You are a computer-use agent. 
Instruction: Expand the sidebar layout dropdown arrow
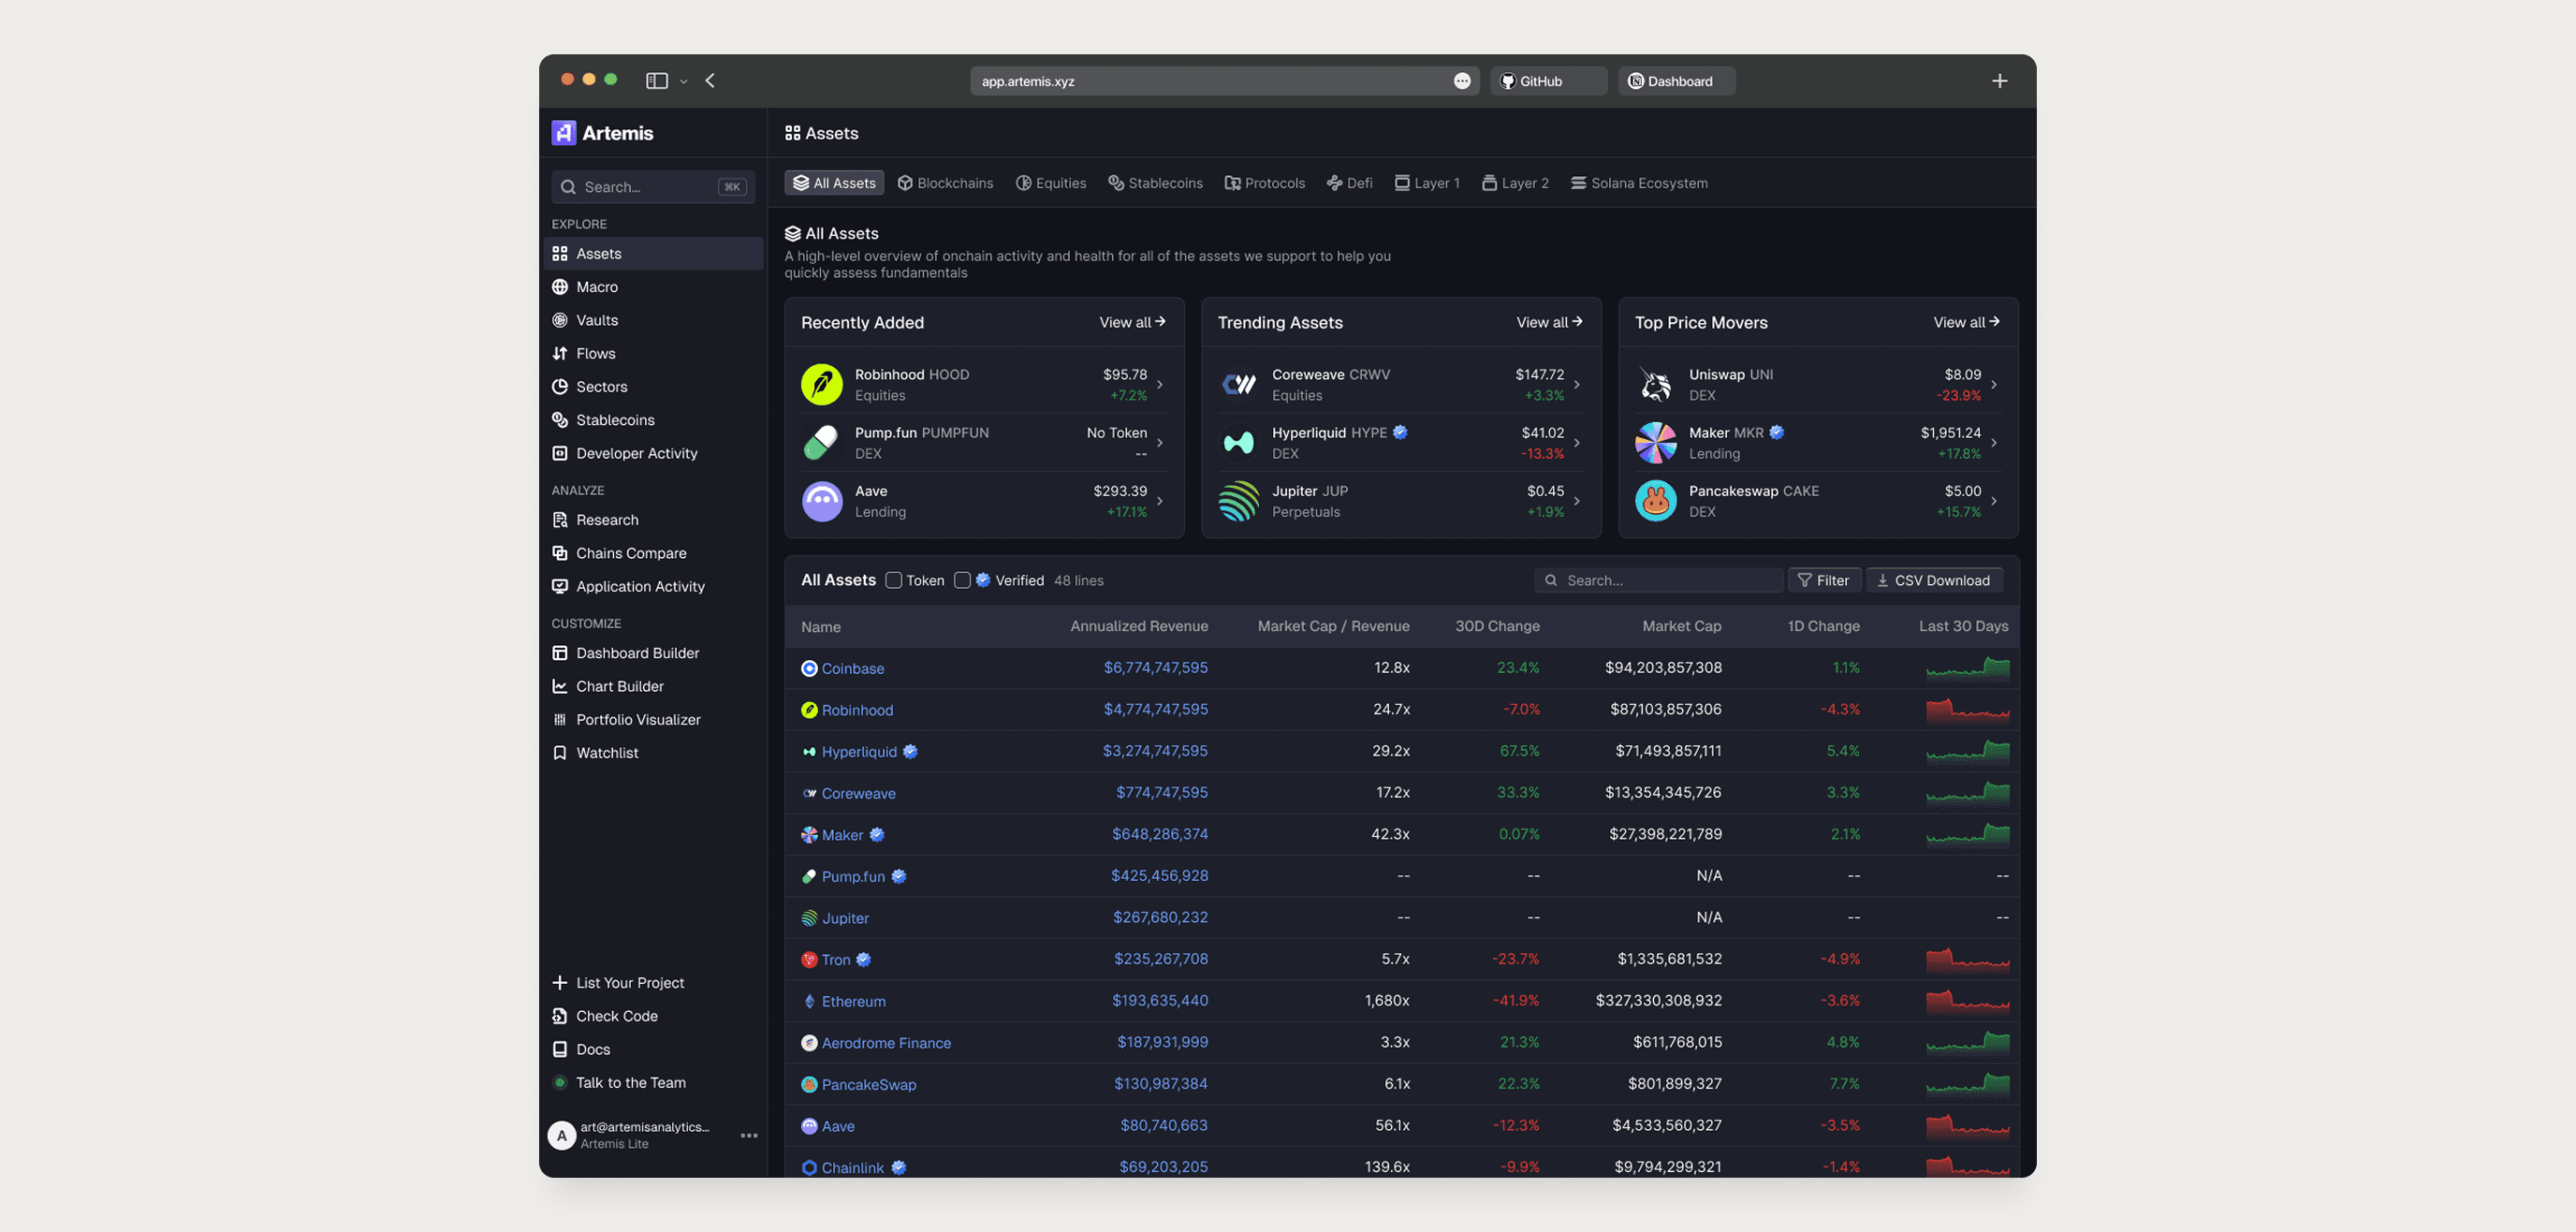684,82
